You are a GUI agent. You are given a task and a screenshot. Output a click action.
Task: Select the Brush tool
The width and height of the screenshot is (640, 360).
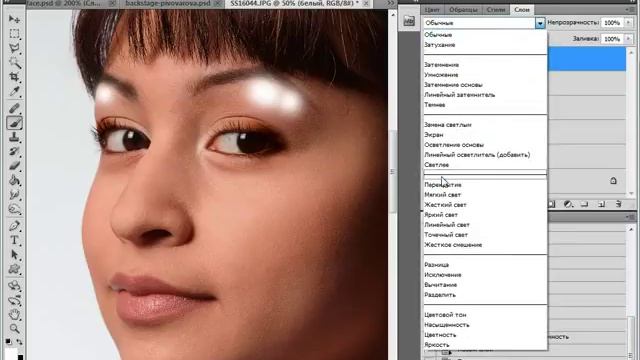[x=14, y=122]
